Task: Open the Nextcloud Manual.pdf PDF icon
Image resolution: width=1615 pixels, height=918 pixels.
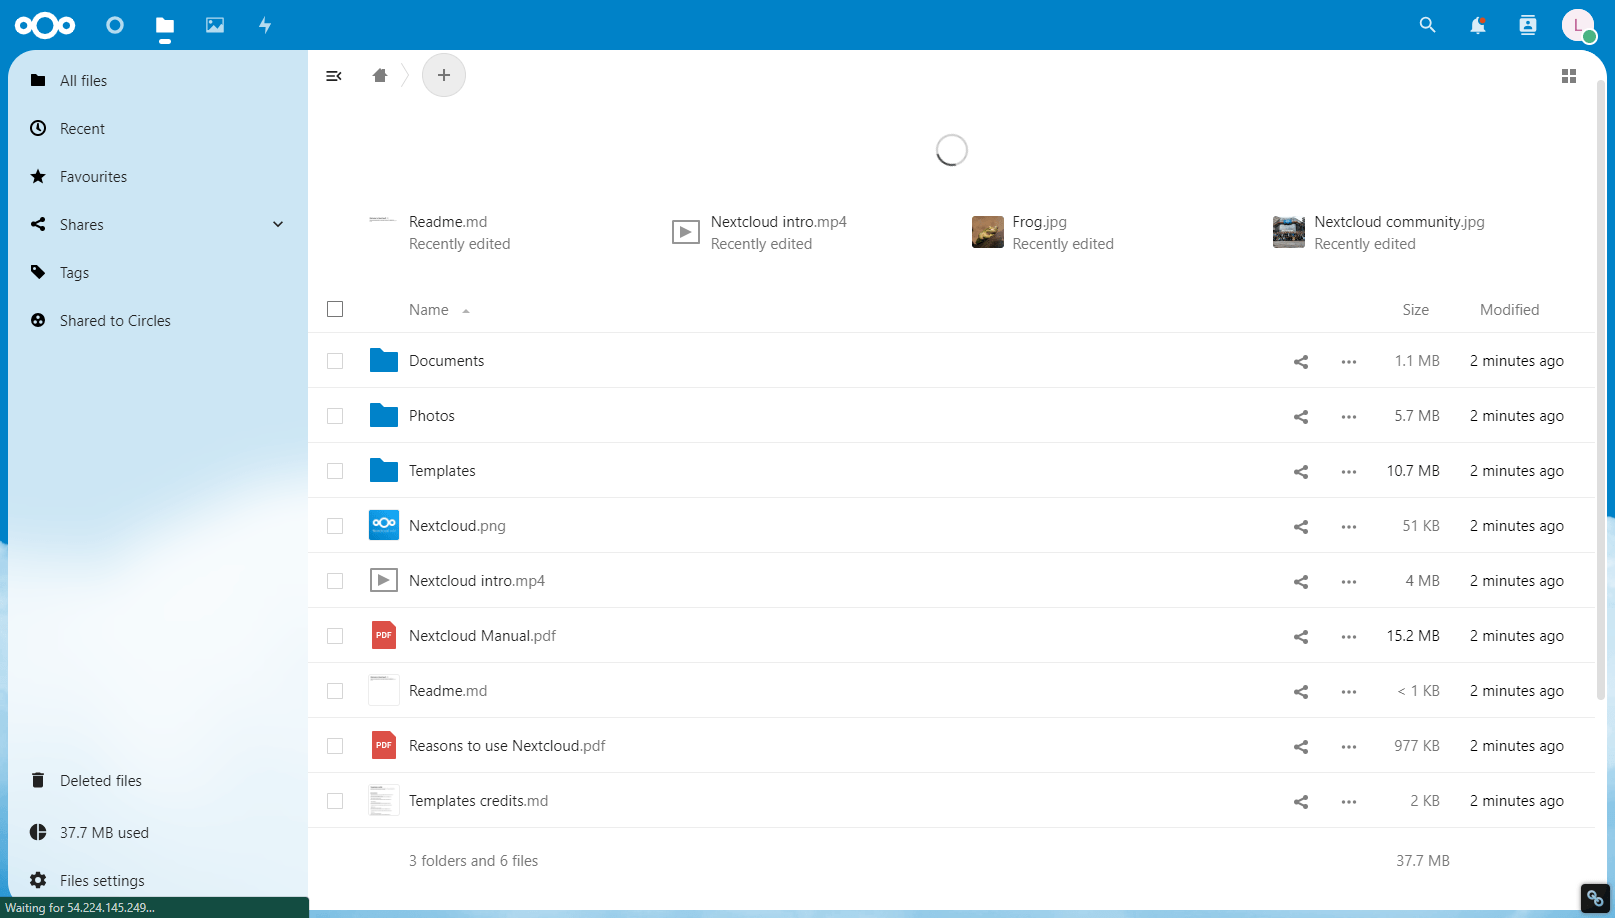Action: click(x=384, y=635)
